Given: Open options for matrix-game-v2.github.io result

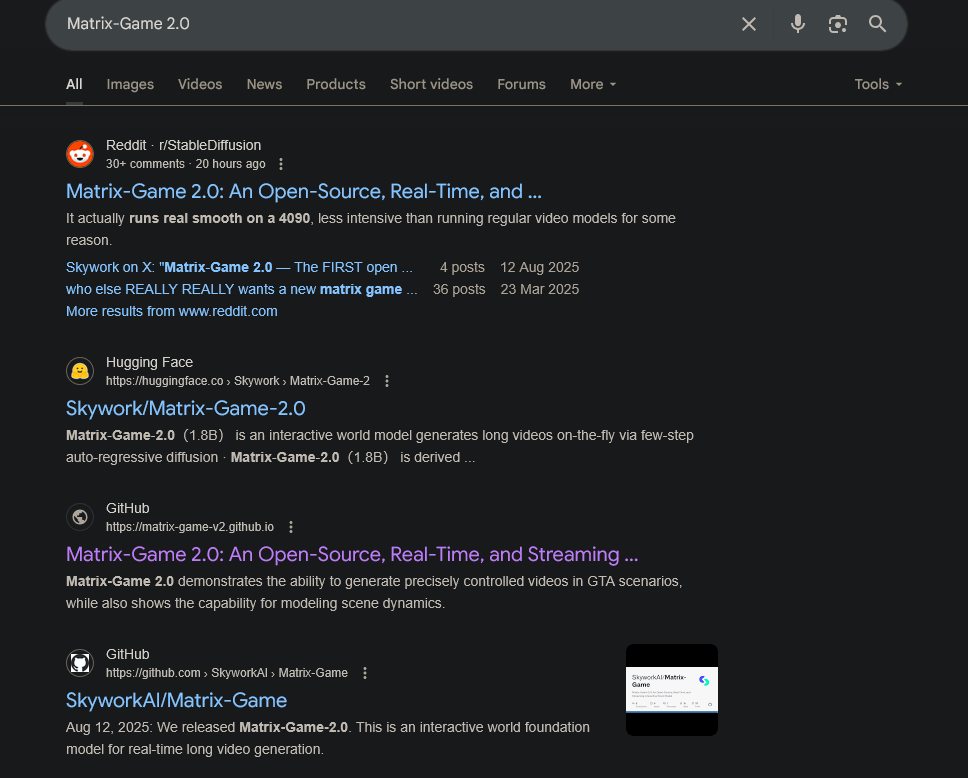Looking at the screenshot, I should pyautogui.click(x=291, y=527).
